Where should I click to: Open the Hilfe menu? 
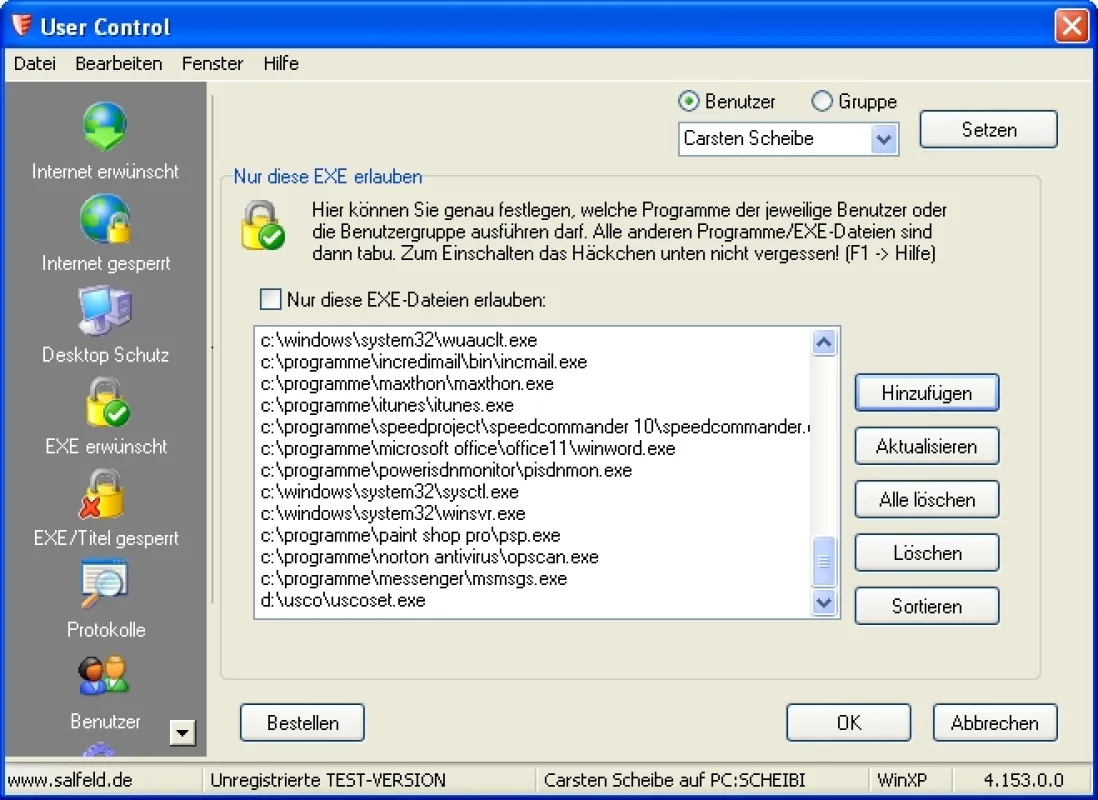[x=281, y=64]
